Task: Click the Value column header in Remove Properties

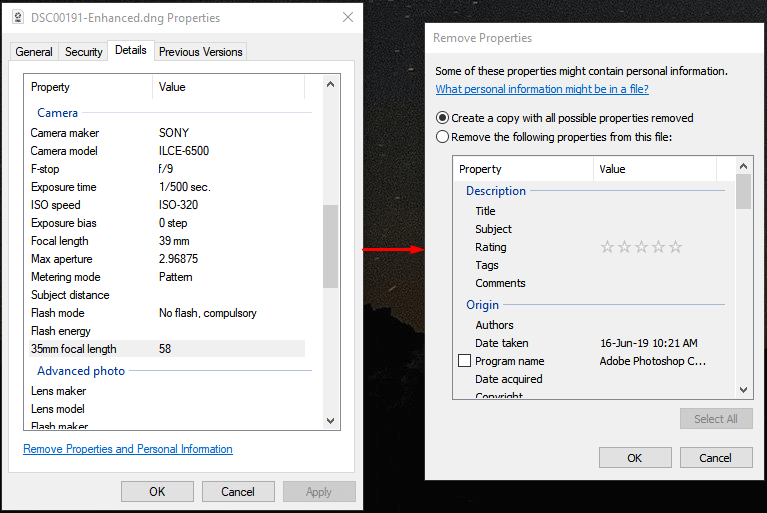Action: click(x=655, y=169)
